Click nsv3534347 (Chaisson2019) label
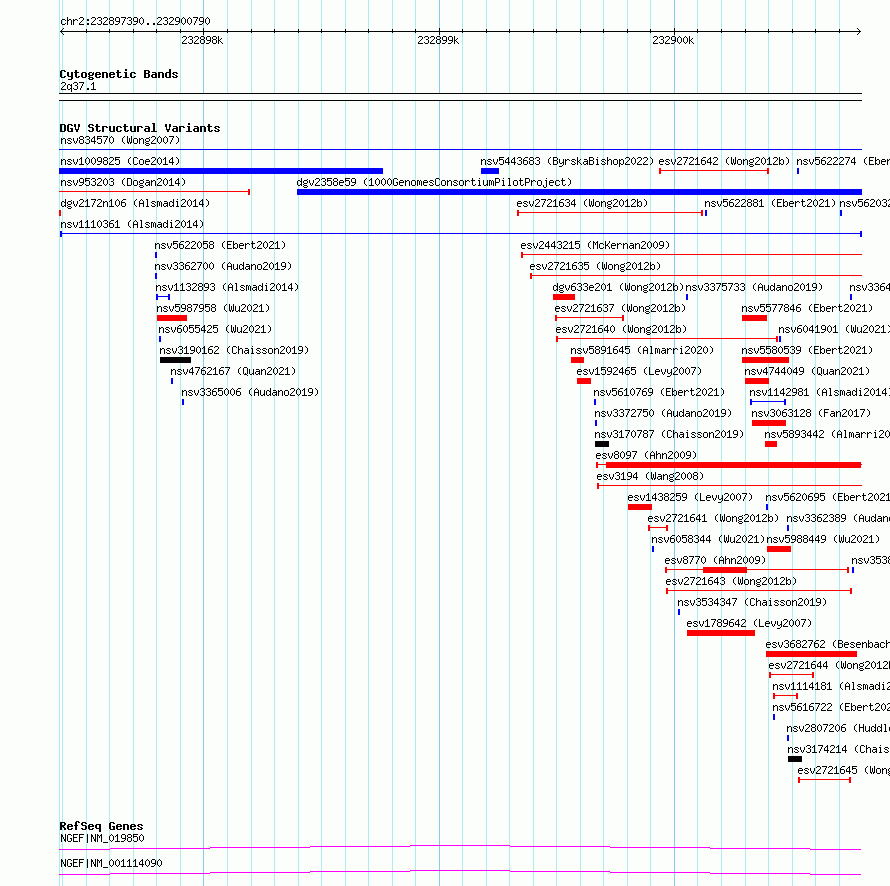Image resolution: width=890 pixels, height=886 pixels. (752, 602)
